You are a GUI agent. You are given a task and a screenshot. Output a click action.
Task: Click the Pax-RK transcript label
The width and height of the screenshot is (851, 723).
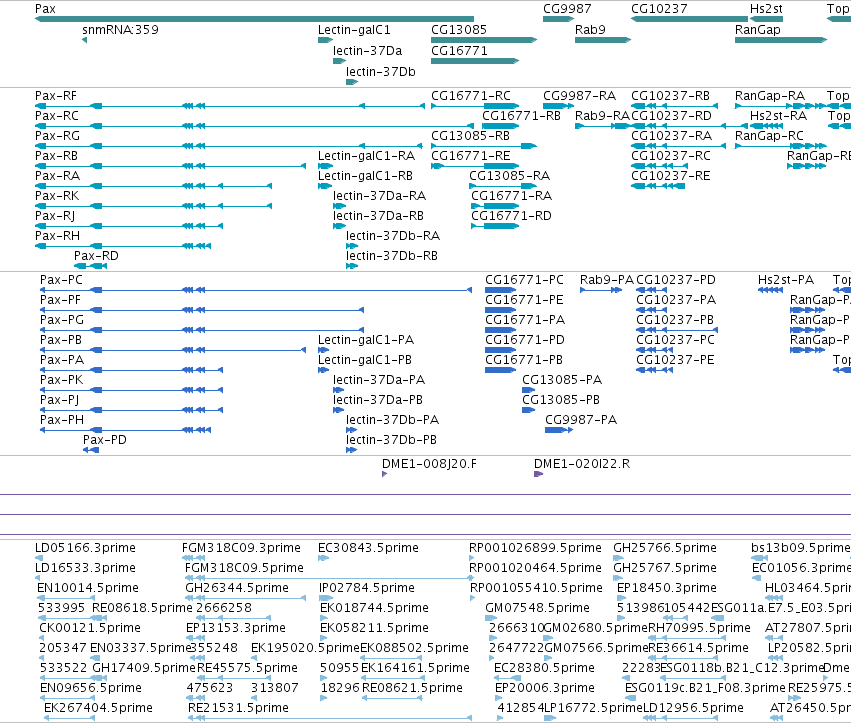tap(57, 196)
